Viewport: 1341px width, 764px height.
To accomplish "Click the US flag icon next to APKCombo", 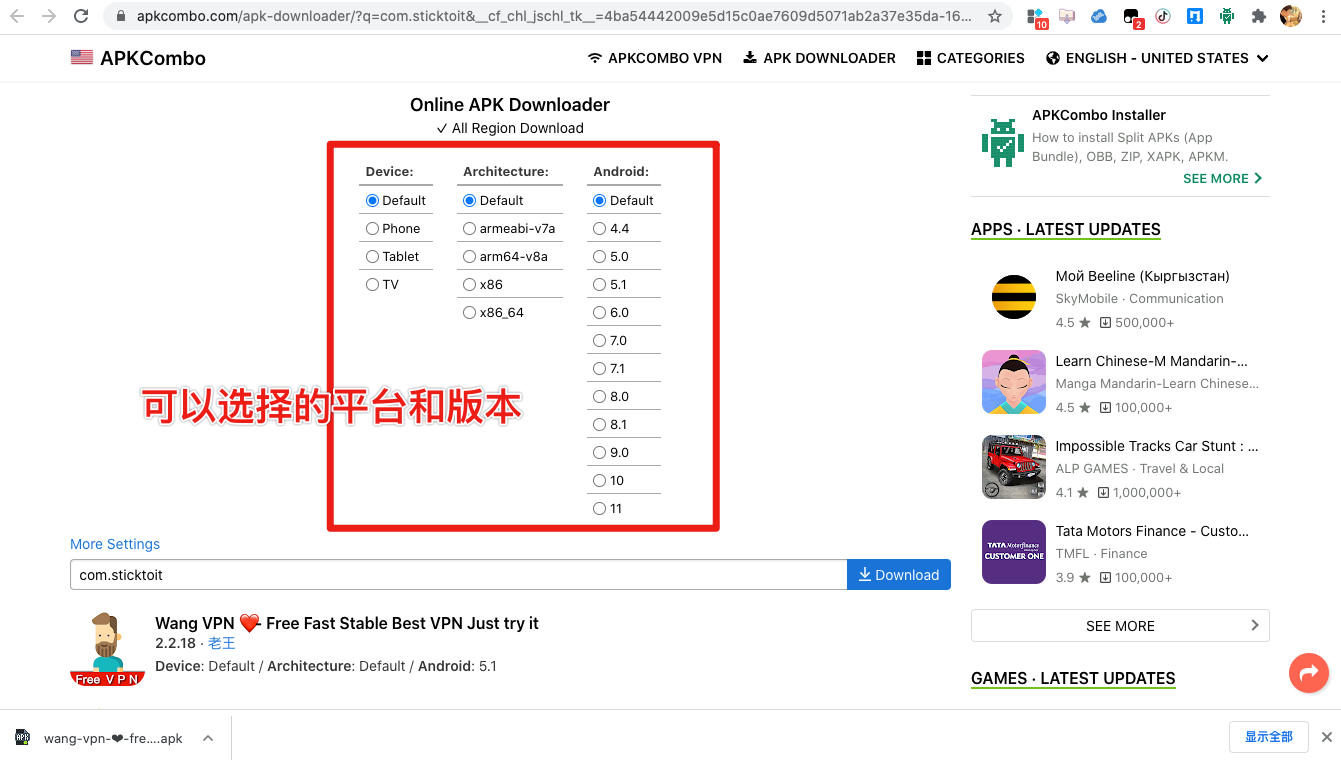I will (82, 58).
